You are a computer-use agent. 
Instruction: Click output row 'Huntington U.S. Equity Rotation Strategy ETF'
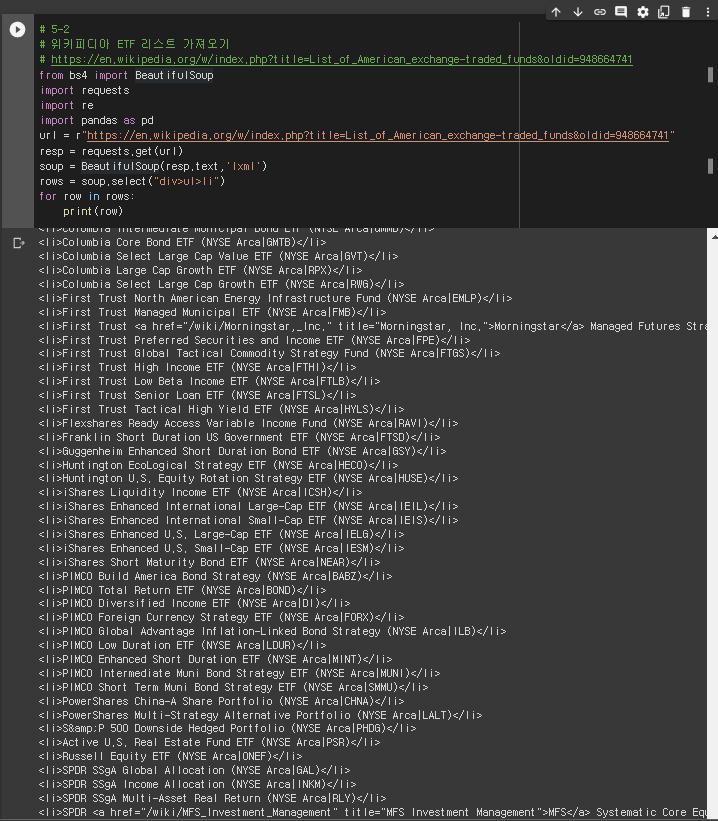248,479
